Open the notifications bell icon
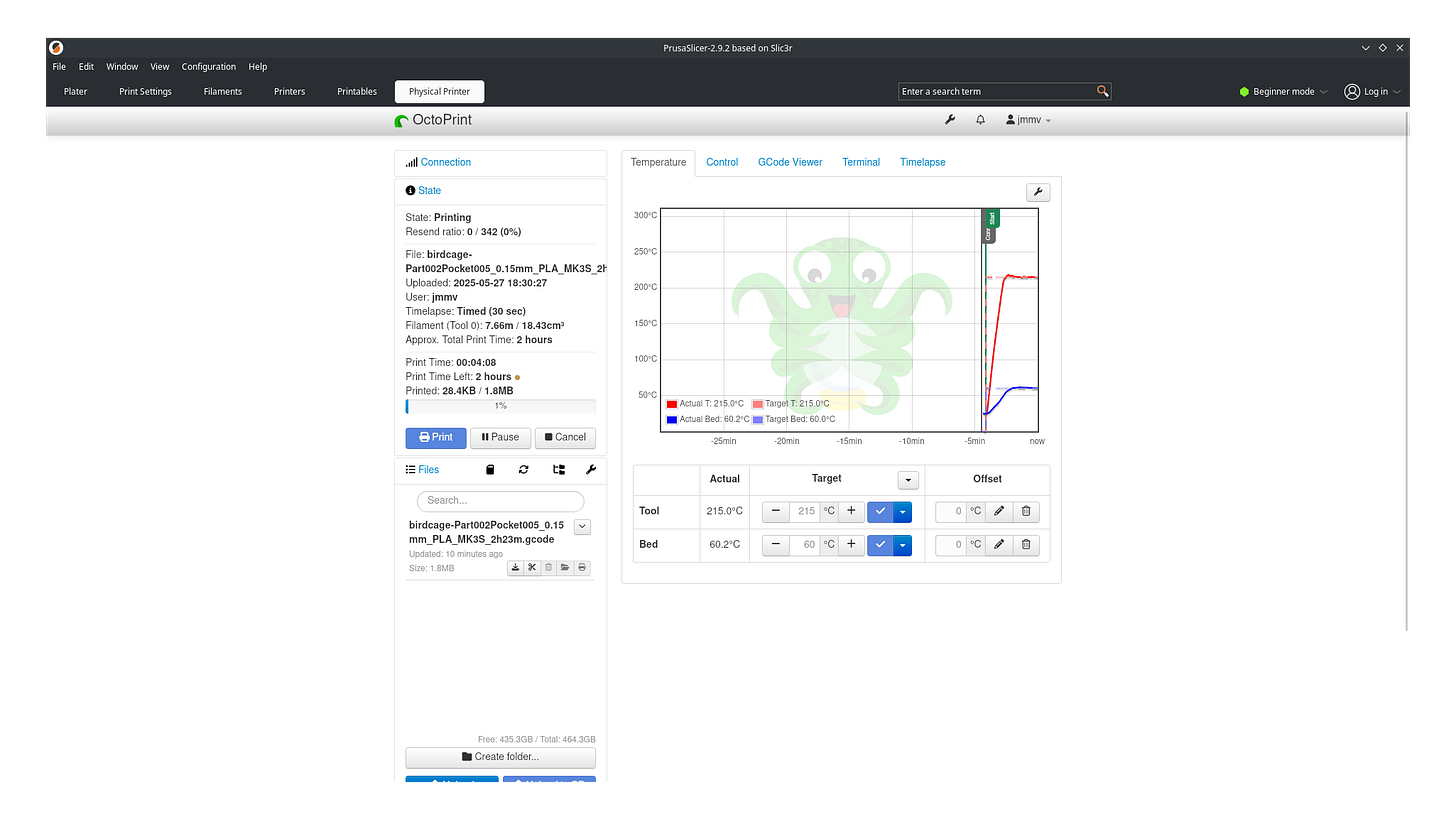 pos(980,120)
